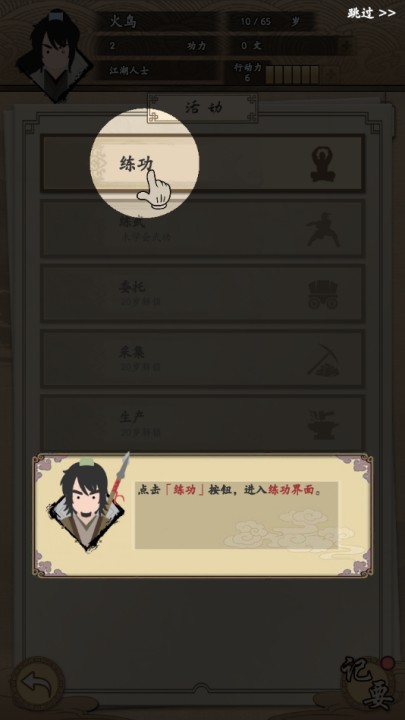This screenshot has width=405, height=720.
Task: Open the 练武 activity row
Action: coord(202,229)
